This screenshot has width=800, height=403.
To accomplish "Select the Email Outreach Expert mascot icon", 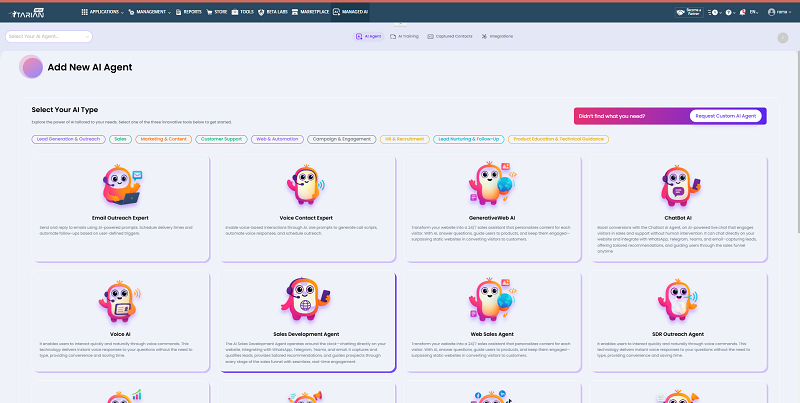I will coord(121,185).
